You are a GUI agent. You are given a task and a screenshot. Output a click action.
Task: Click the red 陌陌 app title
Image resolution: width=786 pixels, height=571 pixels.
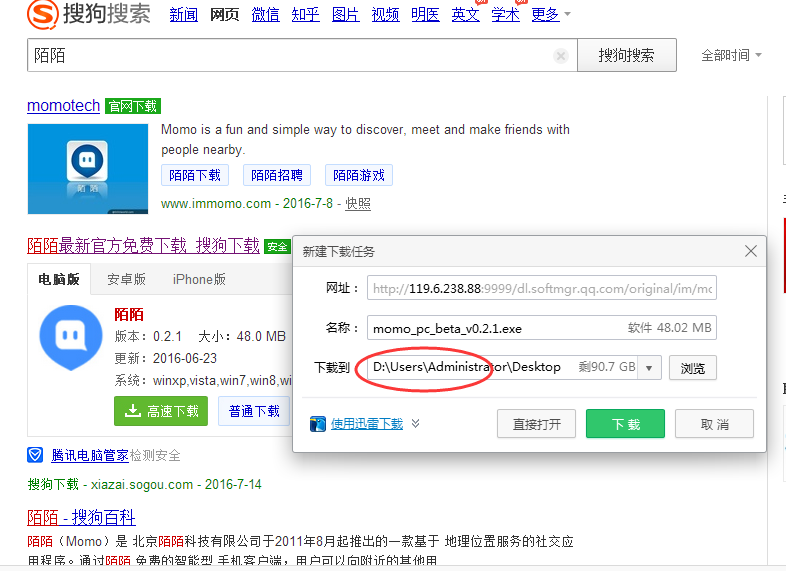click(129, 314)
